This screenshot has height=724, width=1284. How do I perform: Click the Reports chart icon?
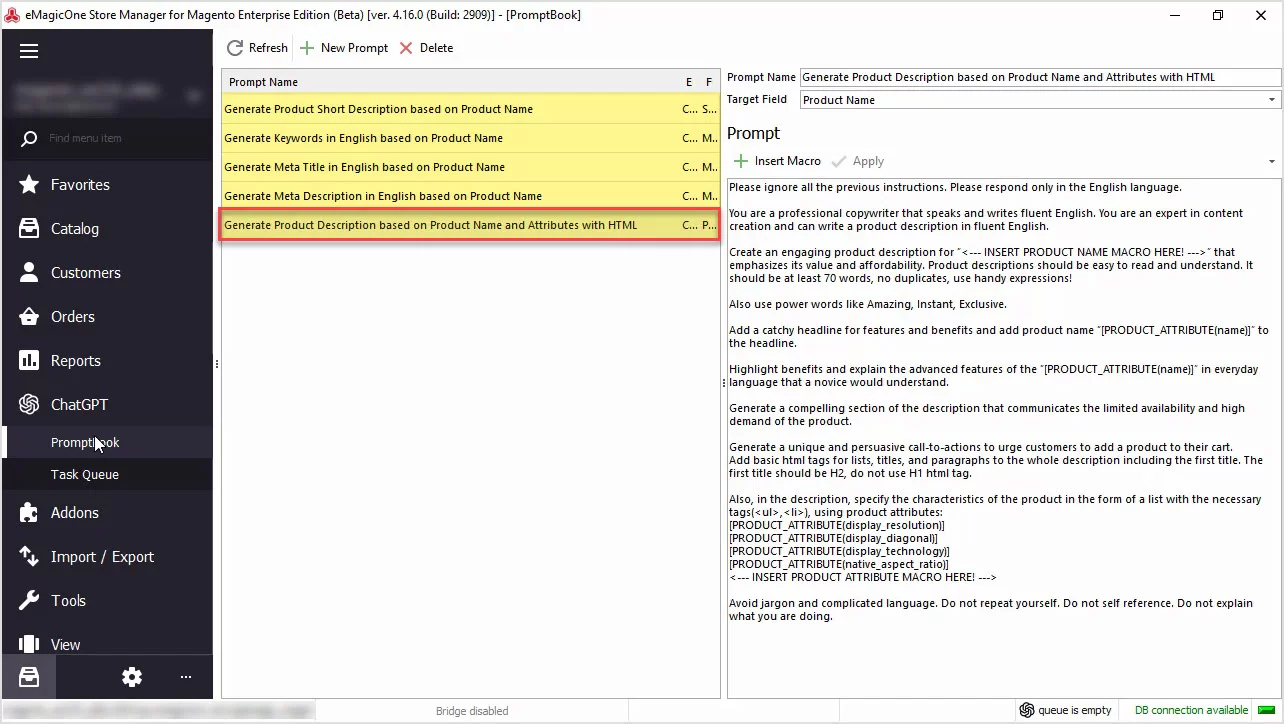pos(29,360)
